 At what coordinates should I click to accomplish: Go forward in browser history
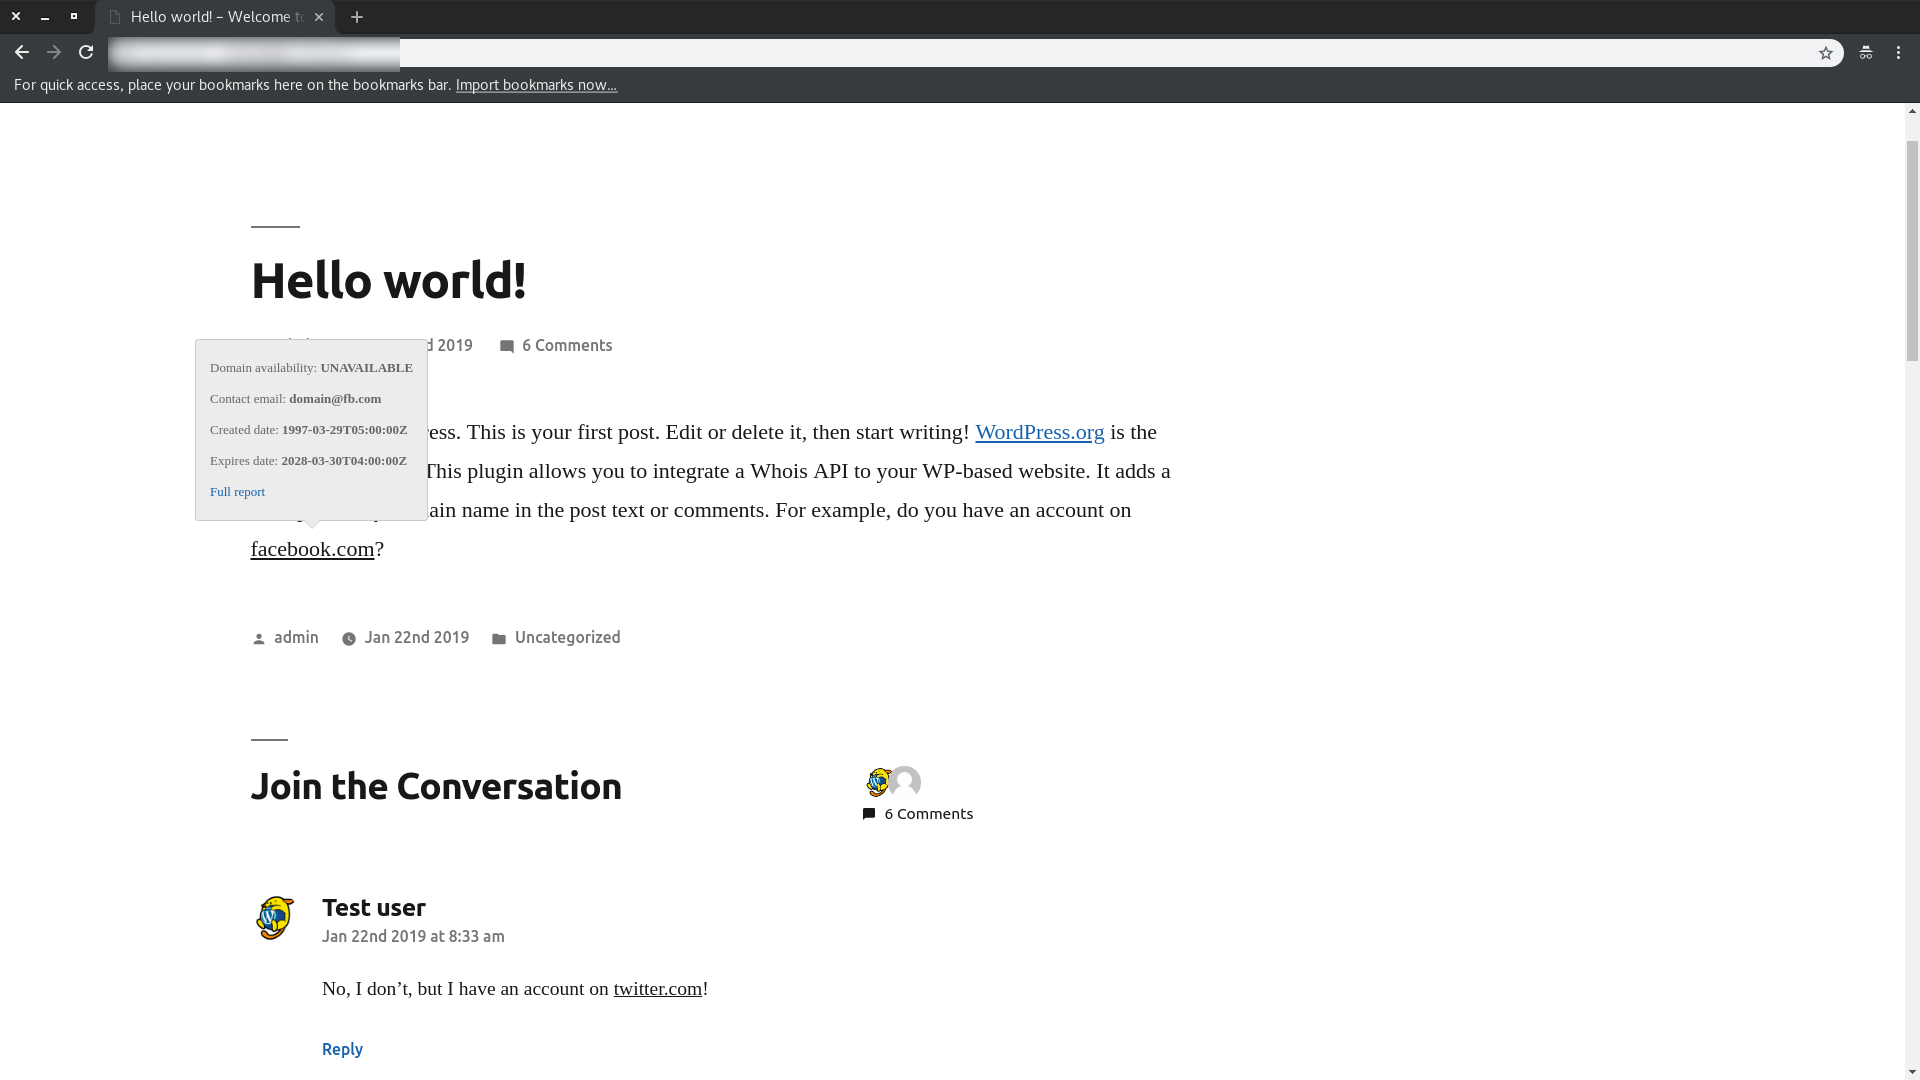click(54, 53)
